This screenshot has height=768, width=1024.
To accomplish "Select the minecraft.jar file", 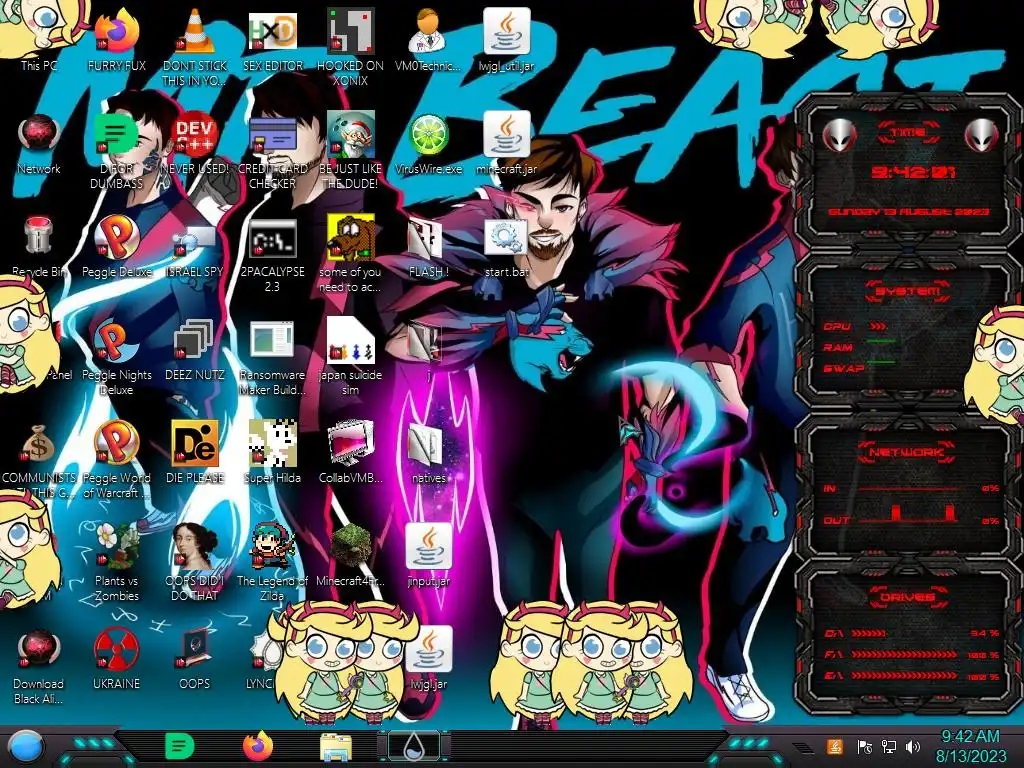I will click(507, 142).
